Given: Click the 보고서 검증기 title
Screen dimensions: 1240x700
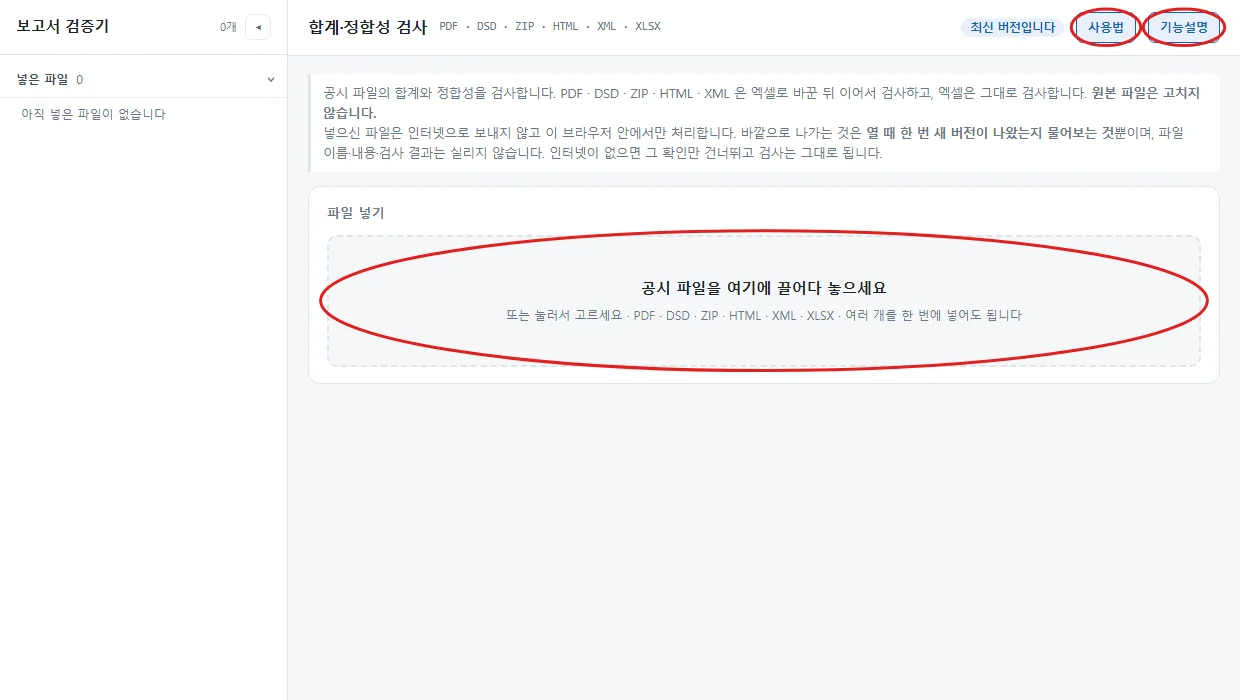Looking at the screenshot, I should (63, 27).
